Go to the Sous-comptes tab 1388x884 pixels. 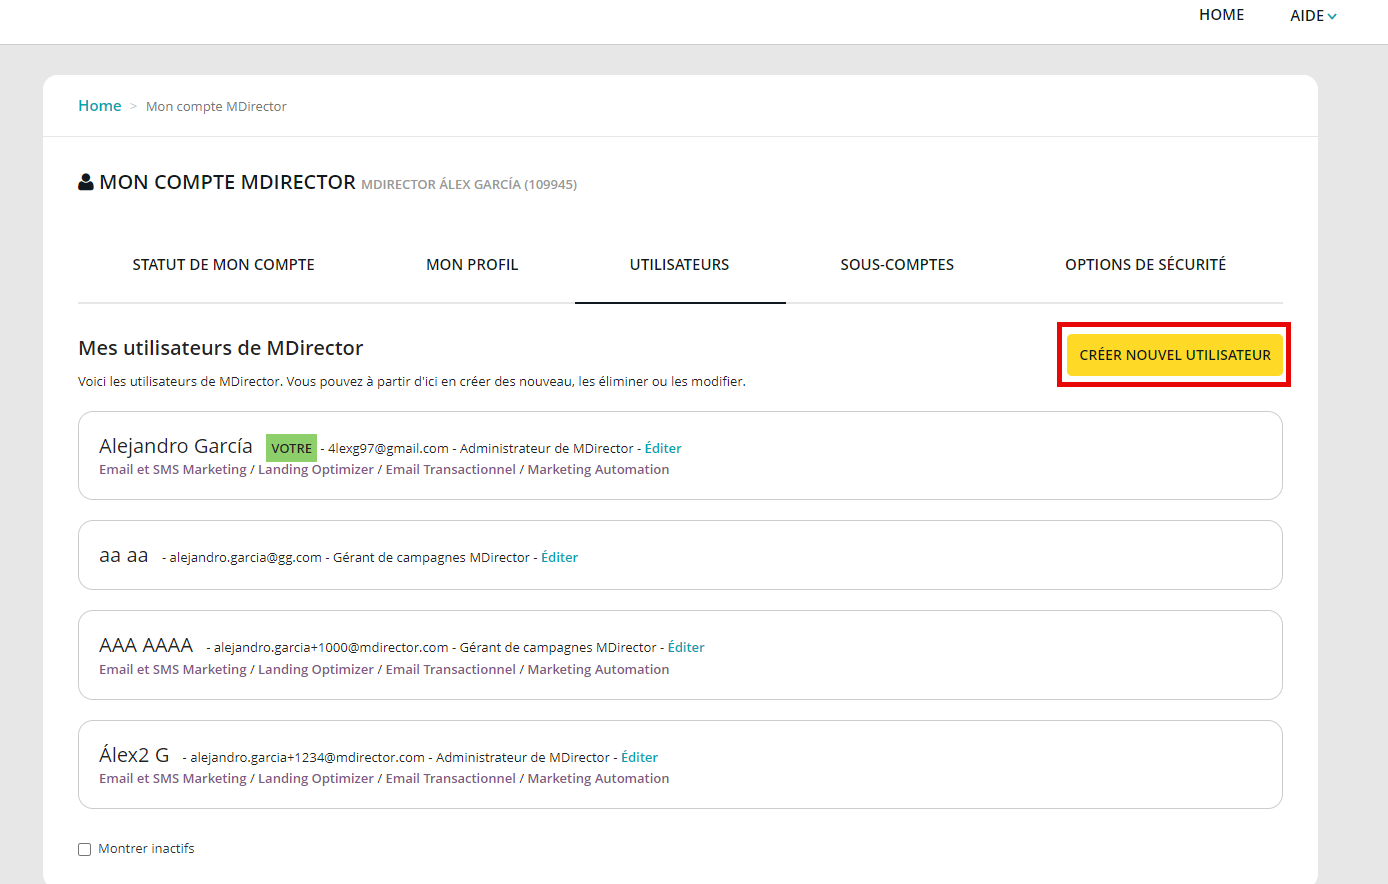click(x=896, y=265)
